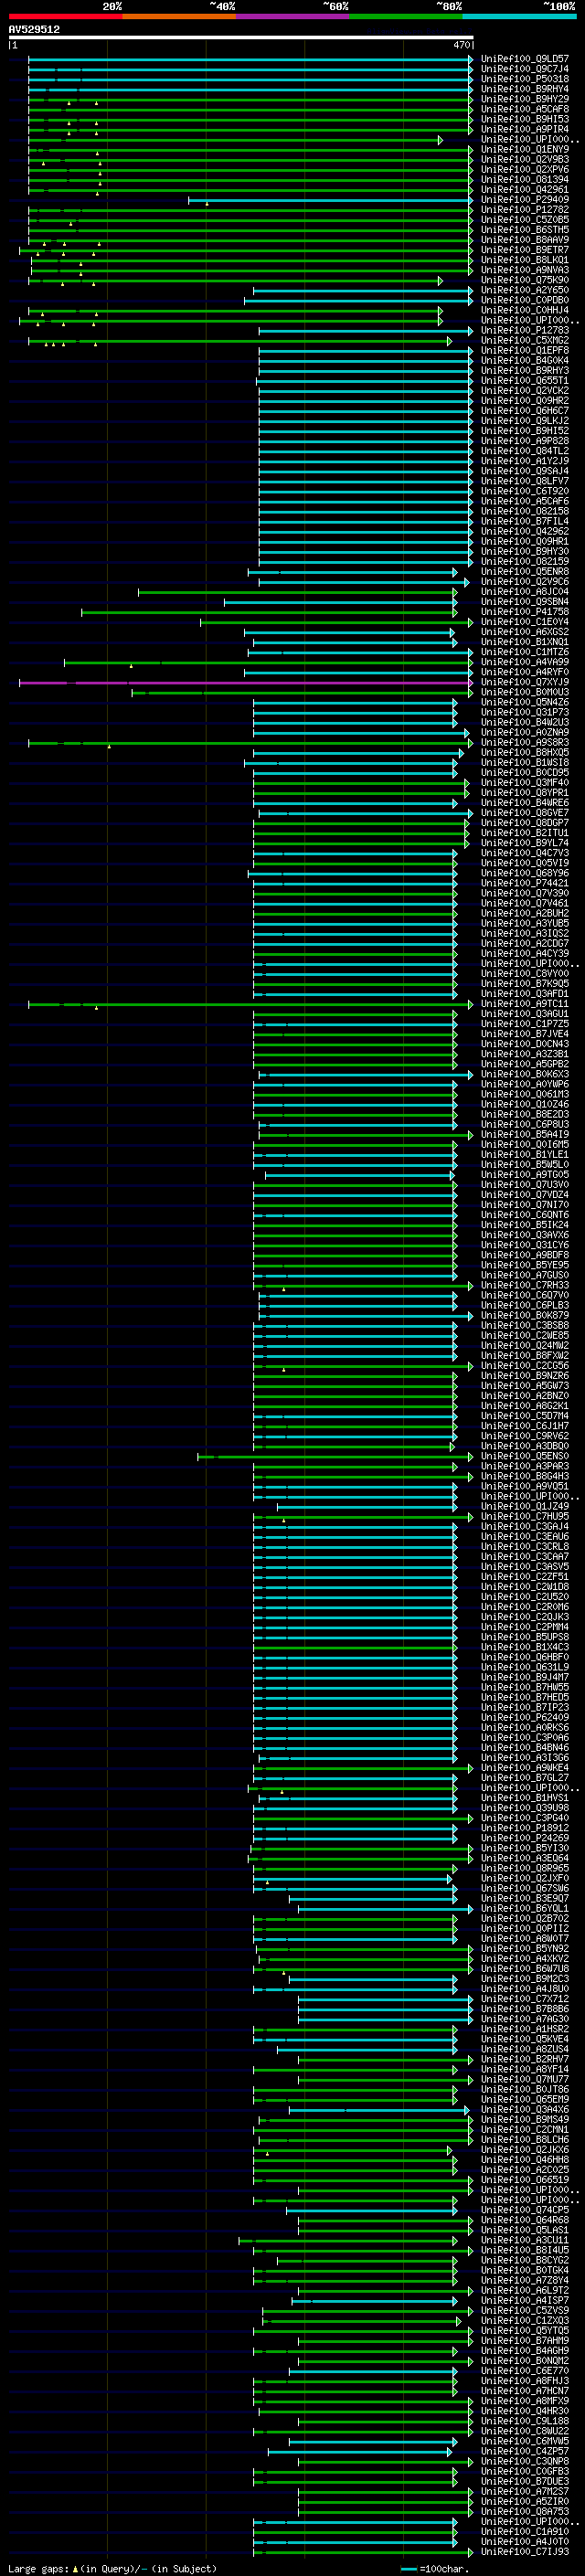Select hit UniRef100_A8JC04
585x2576 pixels.
point(525,592)
